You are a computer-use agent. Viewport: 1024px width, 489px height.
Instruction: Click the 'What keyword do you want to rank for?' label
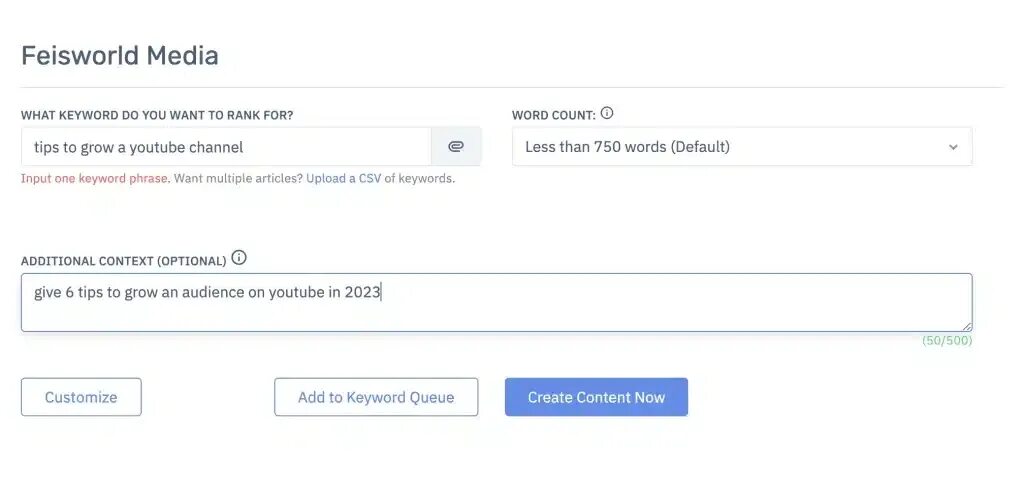coord(157,115)
